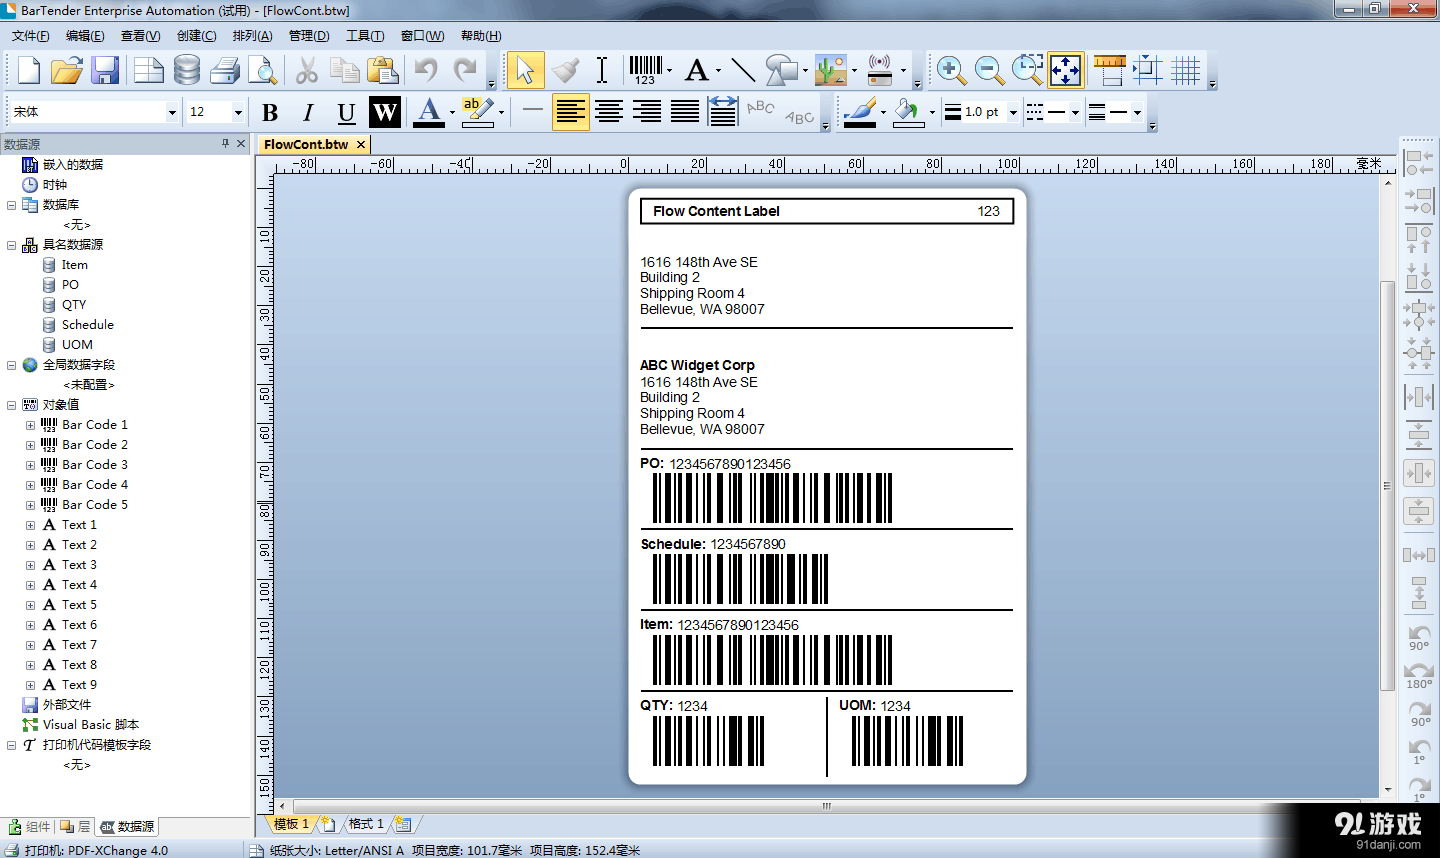The image size is (1440, 858).
Task: Open the 创建(C) menu
Action: 196,36
